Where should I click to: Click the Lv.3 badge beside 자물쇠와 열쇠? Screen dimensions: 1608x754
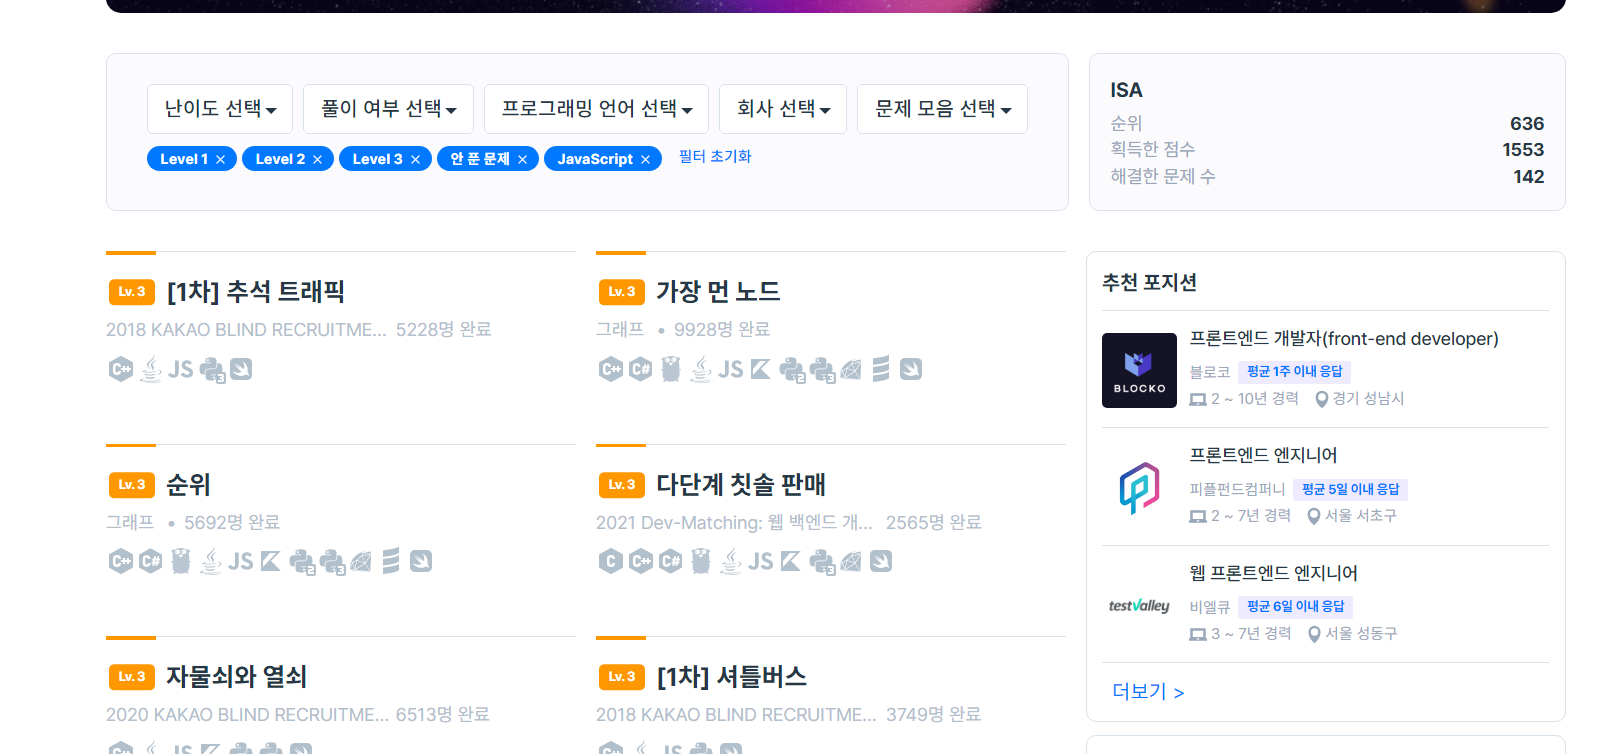coord(132,677)
